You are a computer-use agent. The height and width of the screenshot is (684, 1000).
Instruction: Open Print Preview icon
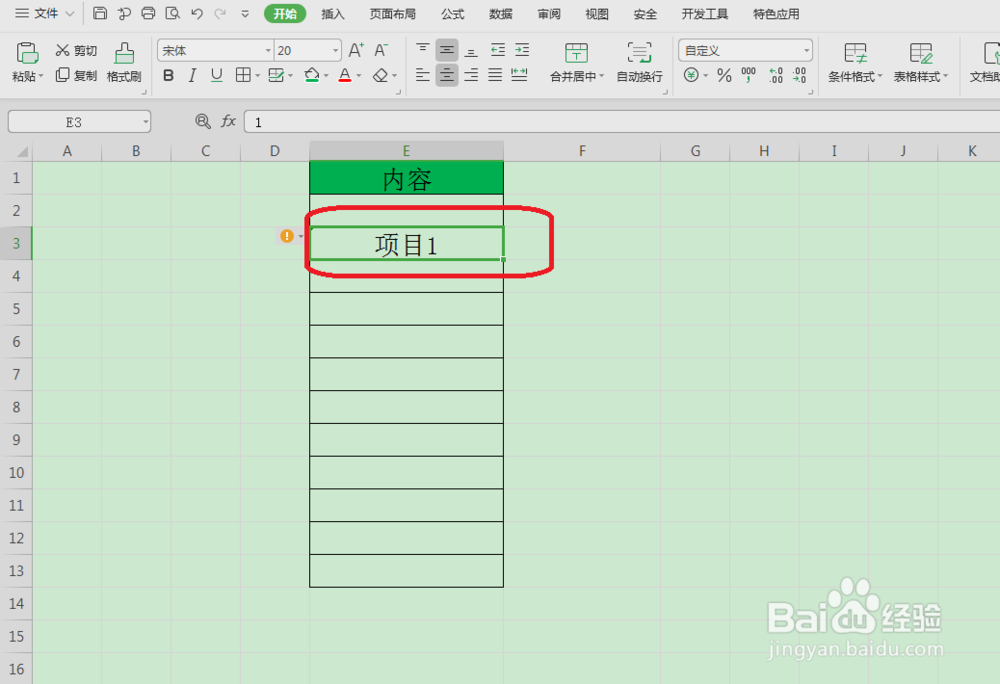(x=172, y=13)
